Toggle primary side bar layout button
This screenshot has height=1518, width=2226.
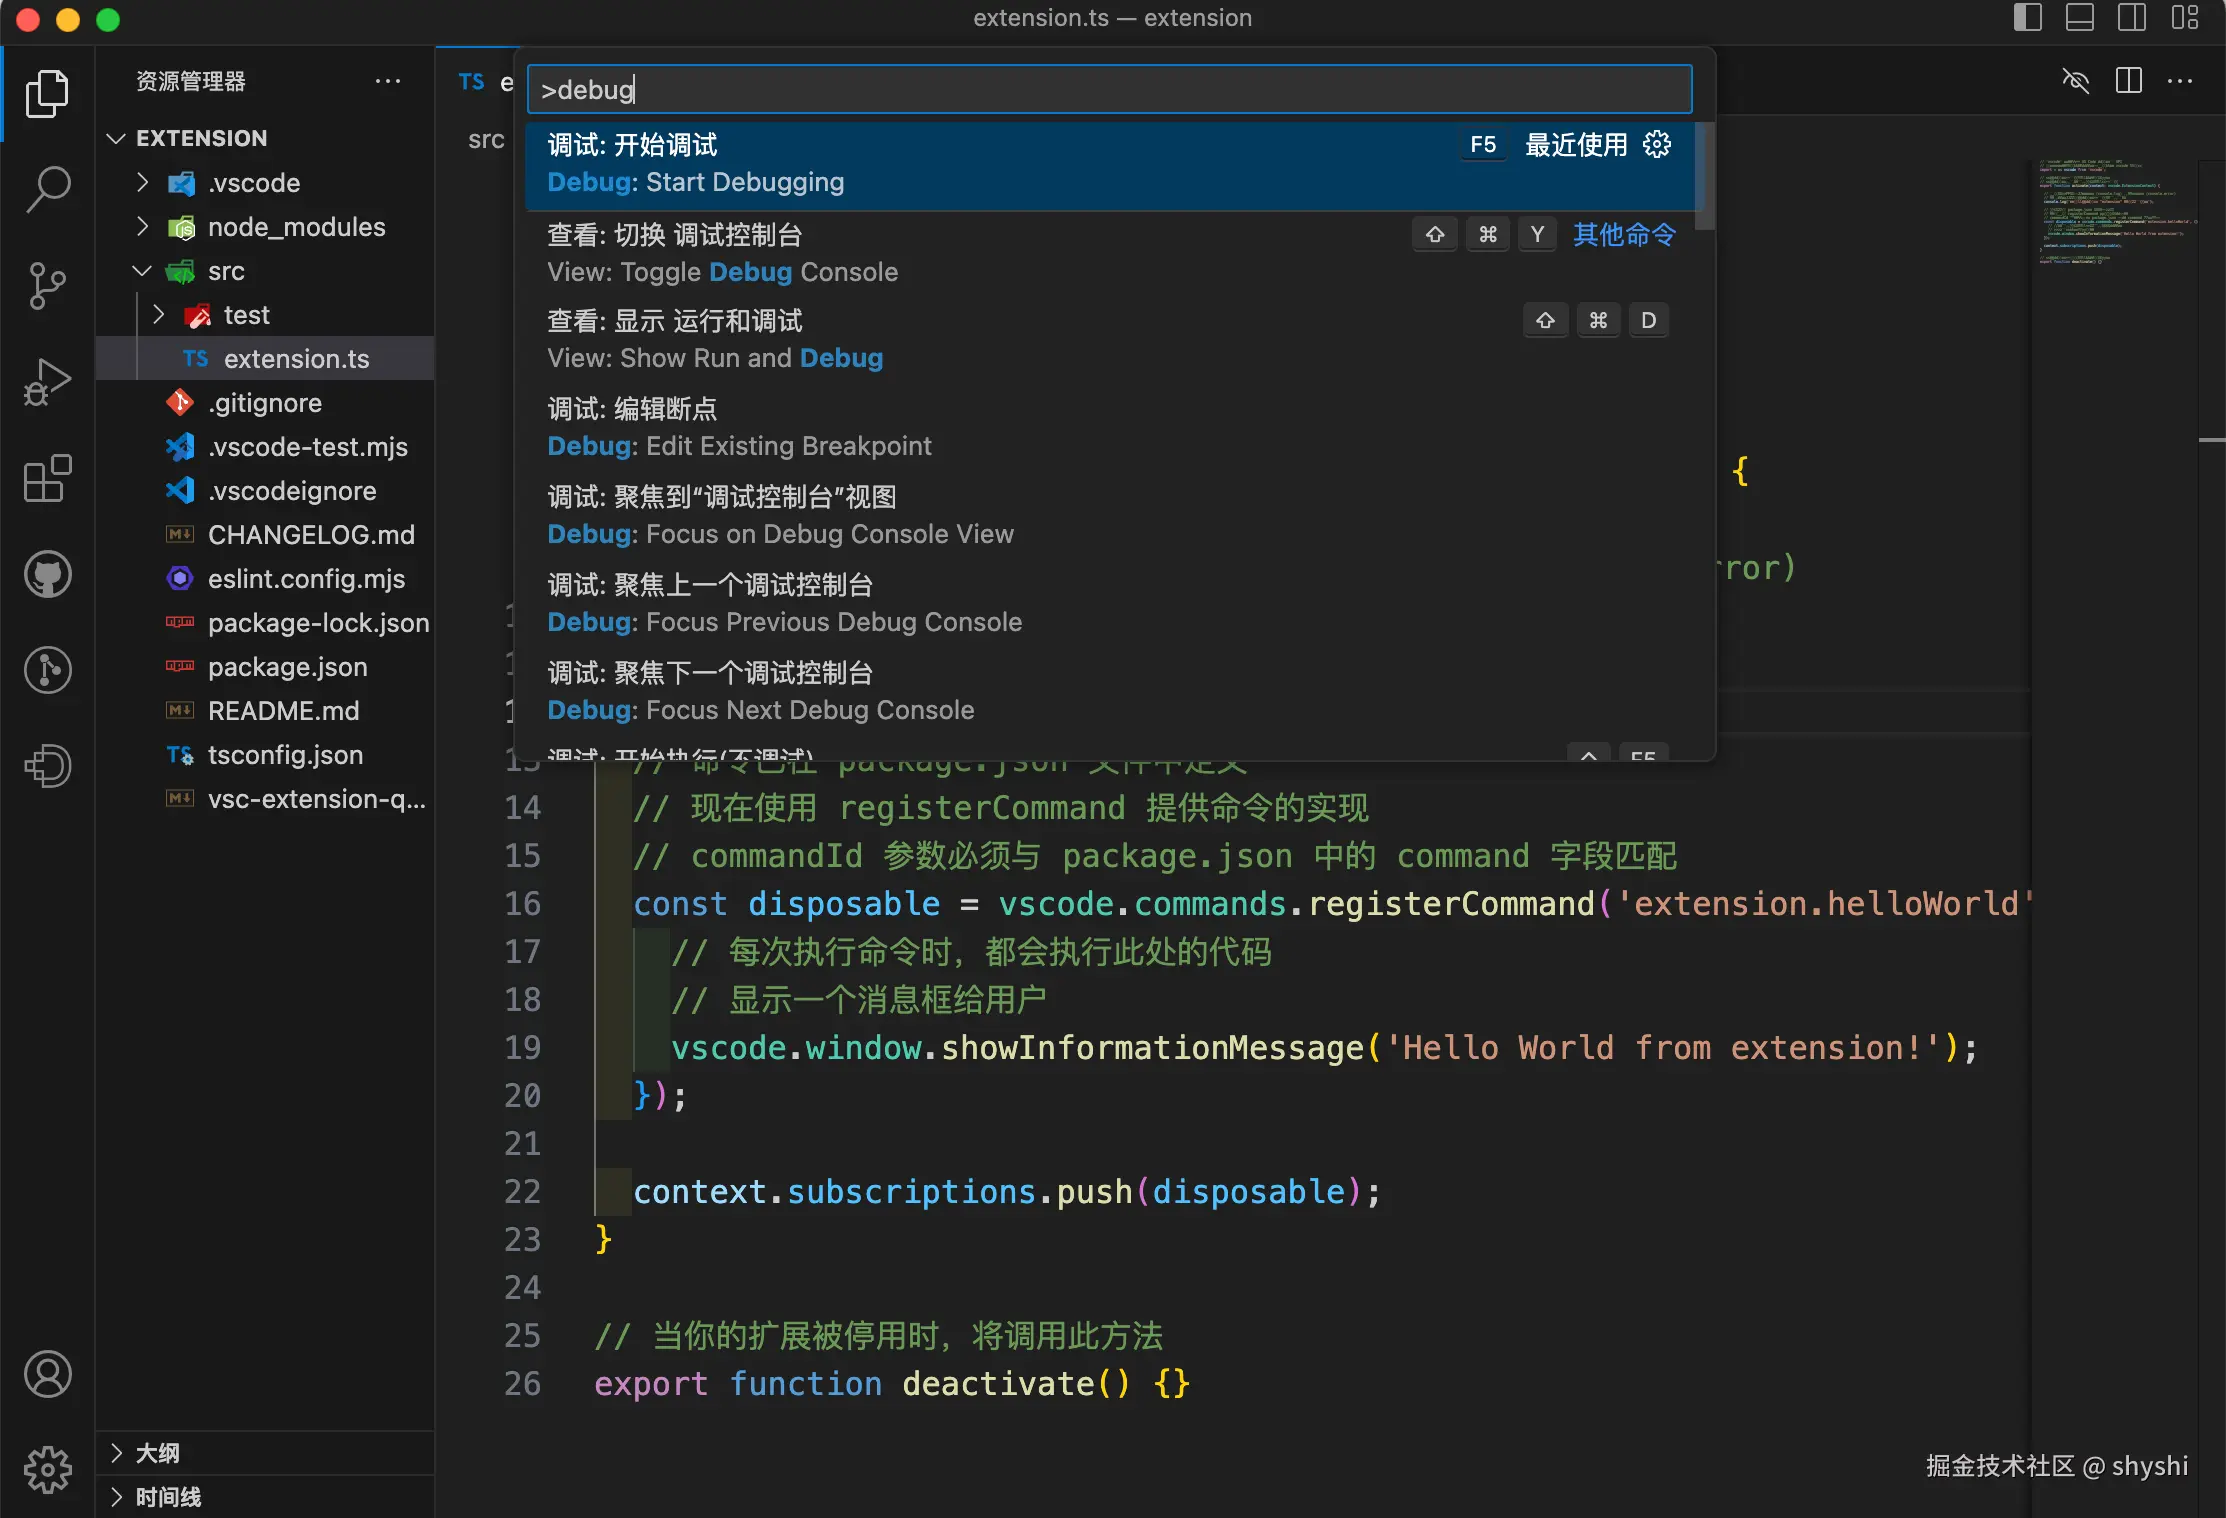pyautogui.click(x=2027, y=18)
